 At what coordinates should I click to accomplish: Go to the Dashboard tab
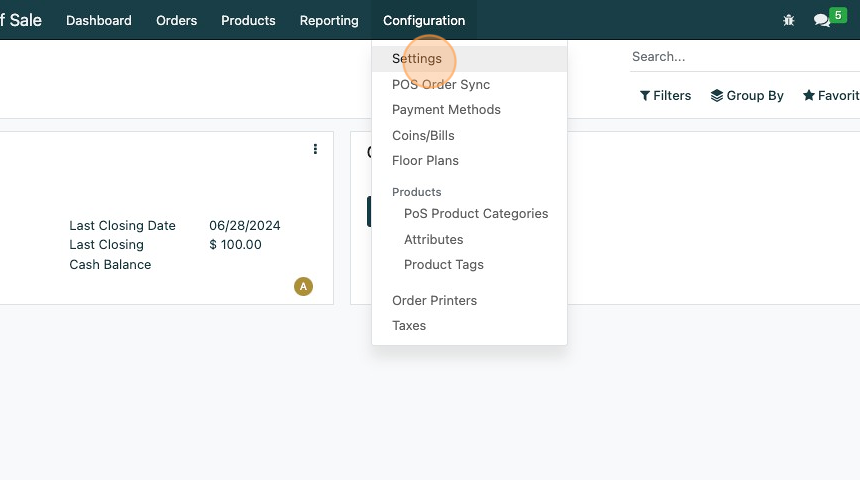(x=99, y=20)
